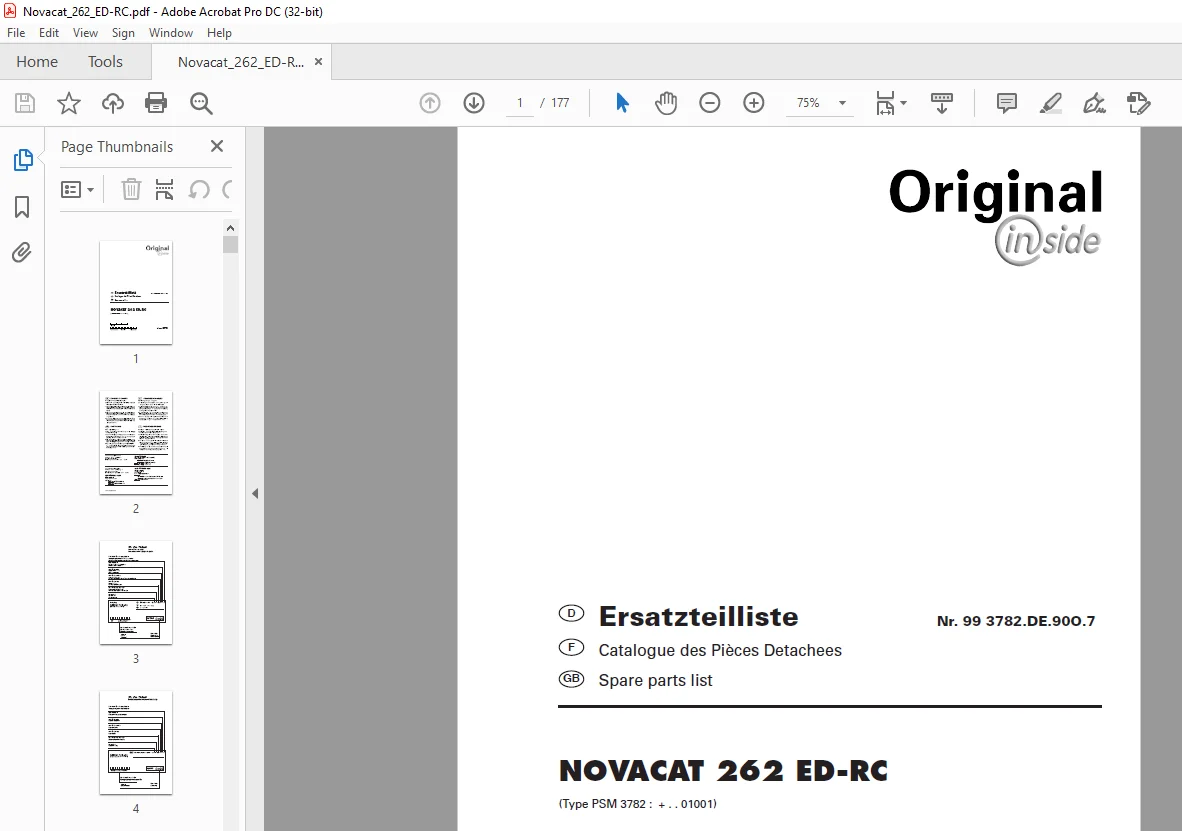This screenshot has height=831, width=1182.
Task: Go to next page arrow
Action: point(474,103)
